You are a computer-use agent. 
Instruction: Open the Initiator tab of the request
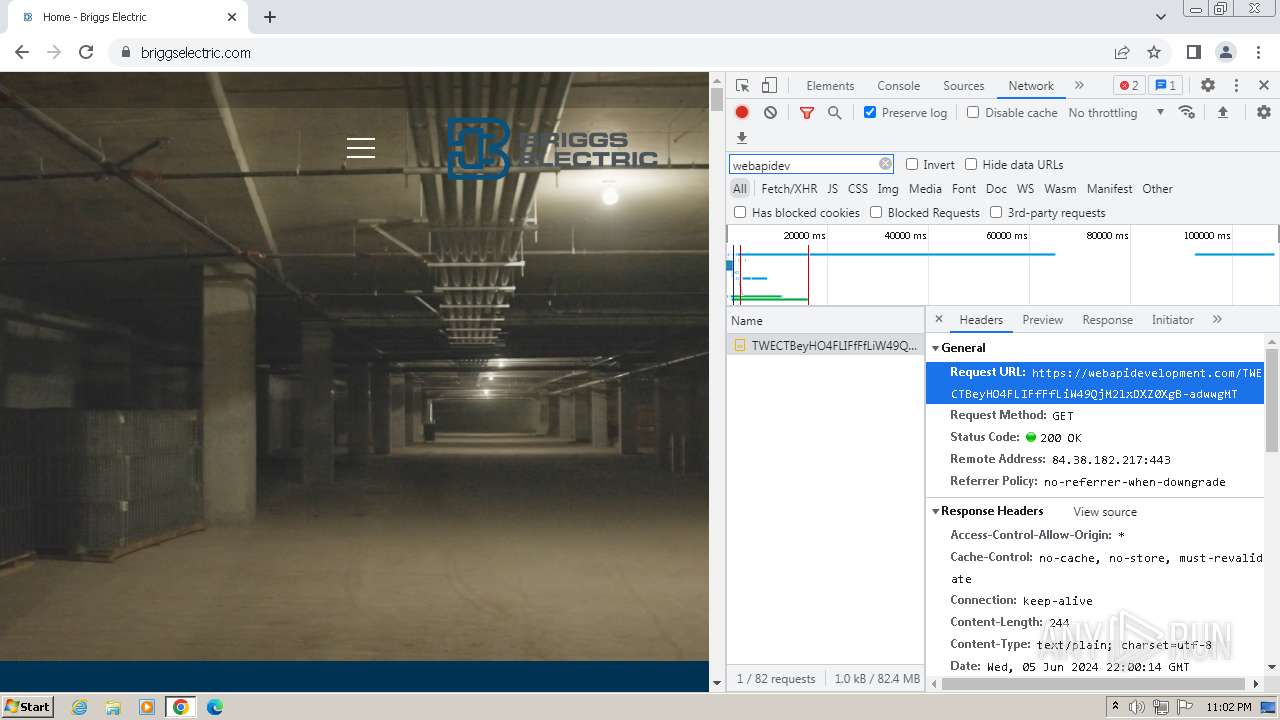tap(1172, 320)
